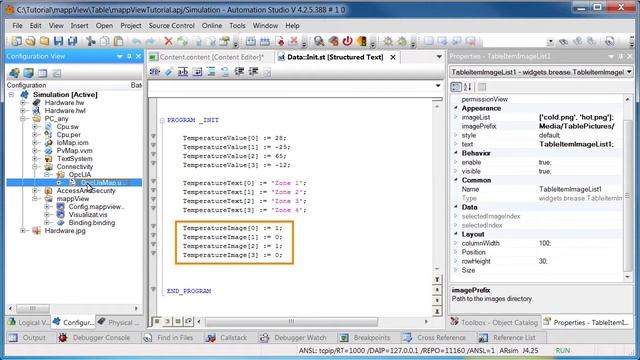
Task: Open the Online menu
Action: point(212,25)
